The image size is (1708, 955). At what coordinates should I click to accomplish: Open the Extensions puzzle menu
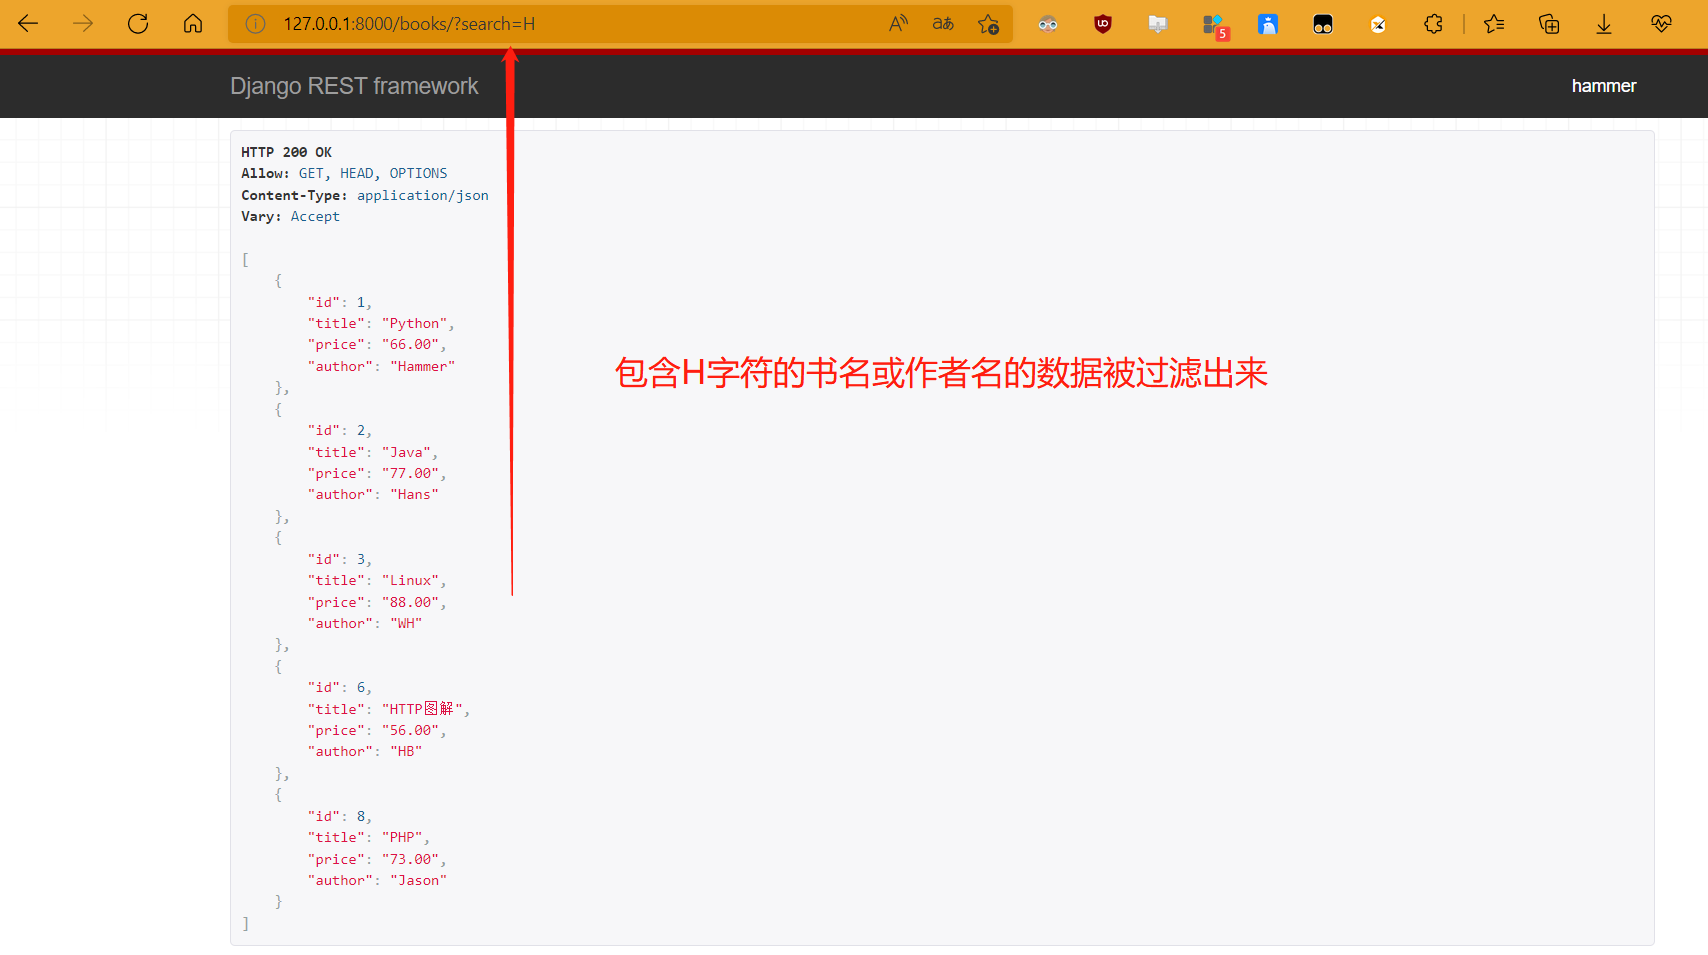click(x=1433, y=24)
